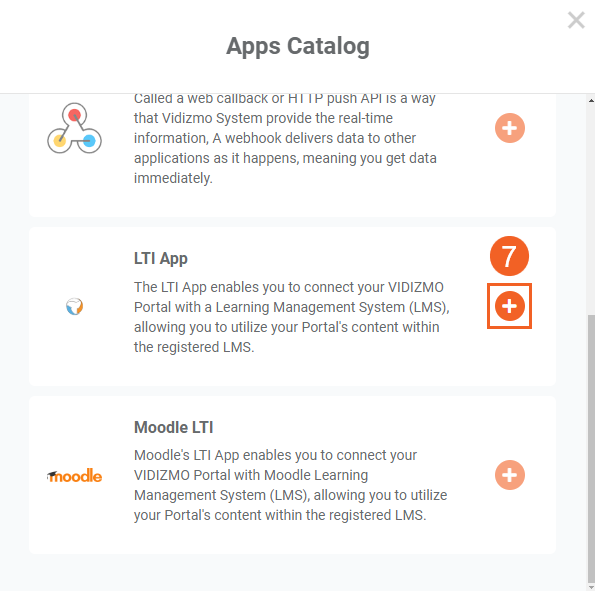Click the LTI App description text
The image size is (595, 591).
(292, 317)
